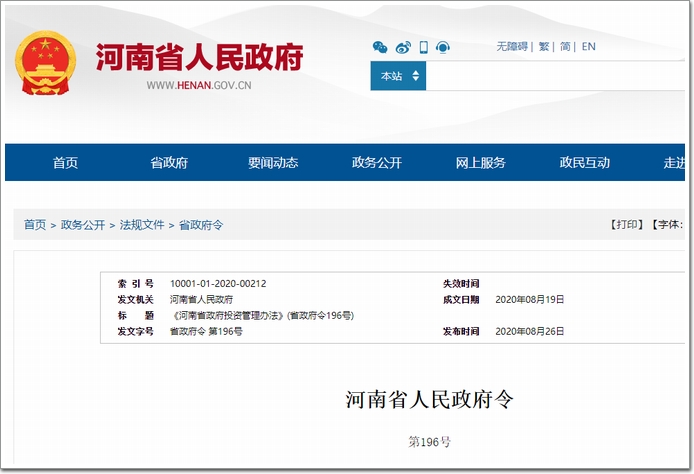Go to 首页 in navigation bar
This screenshot has width=694, height=474.
point(66,163)
